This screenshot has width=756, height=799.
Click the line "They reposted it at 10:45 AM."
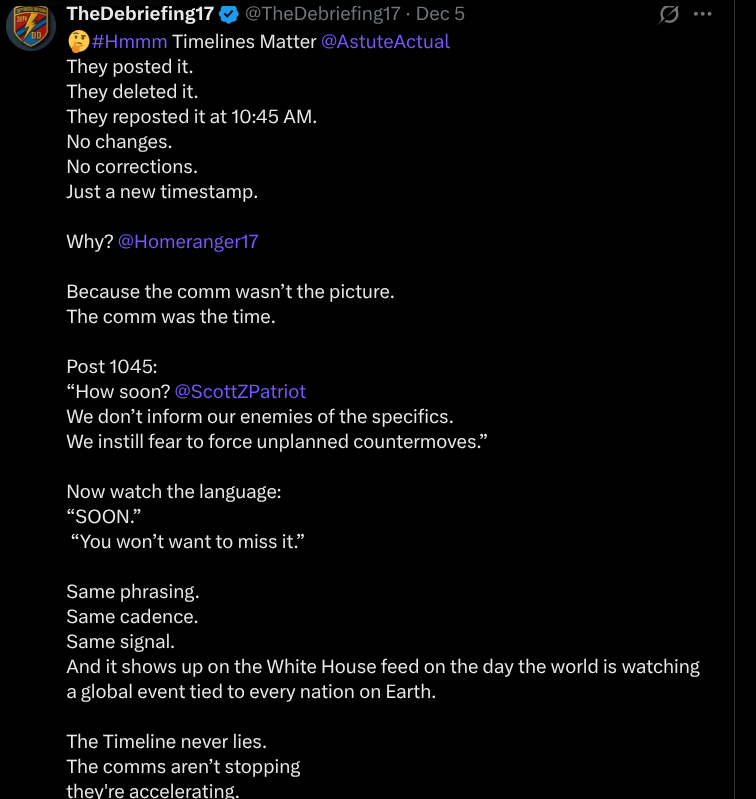coord(191,116)
